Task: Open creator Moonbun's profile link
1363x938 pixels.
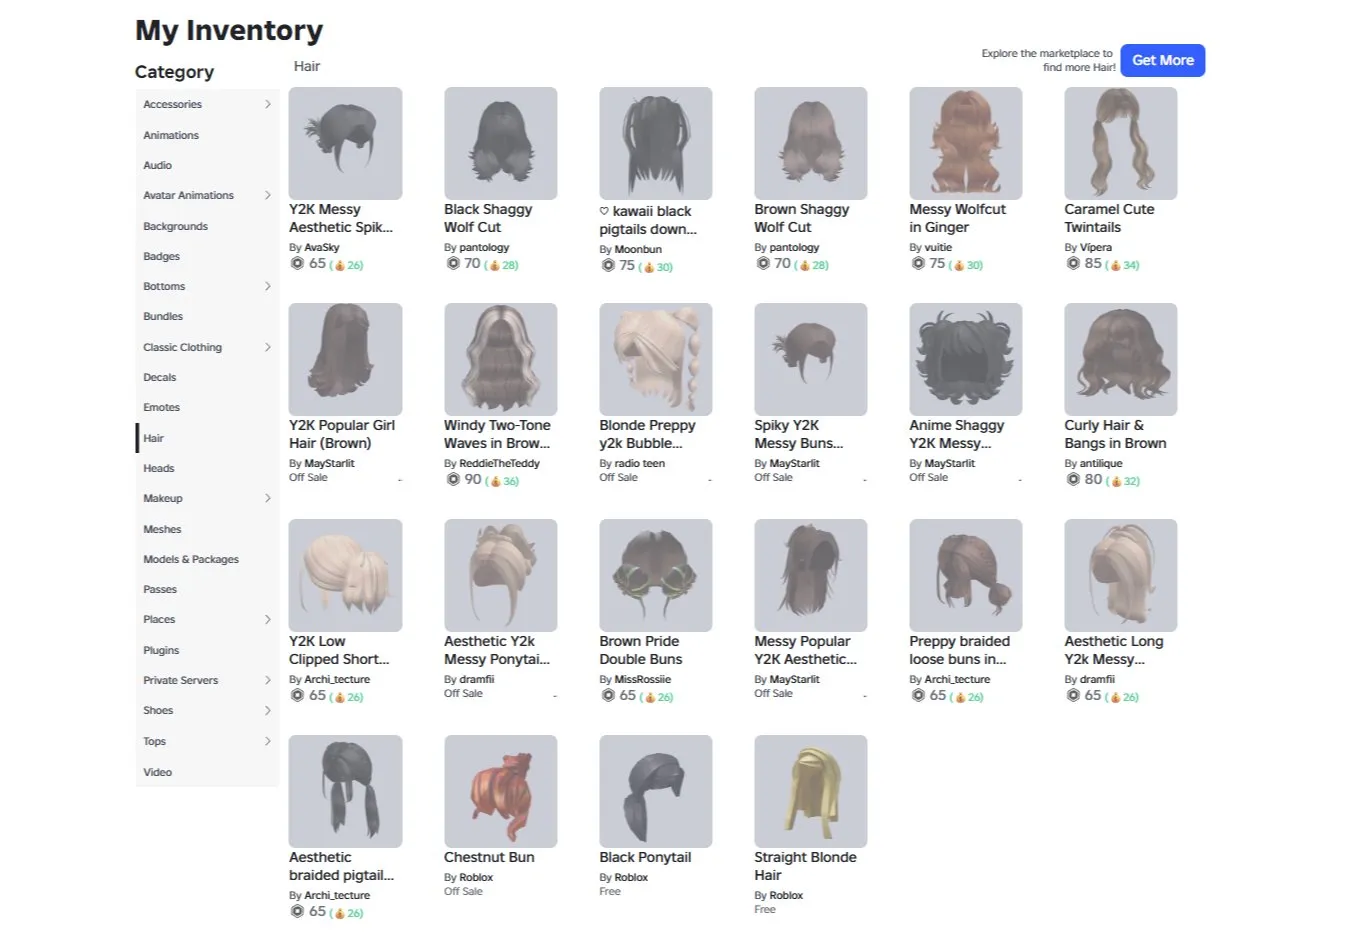Action: pos(638,249)
